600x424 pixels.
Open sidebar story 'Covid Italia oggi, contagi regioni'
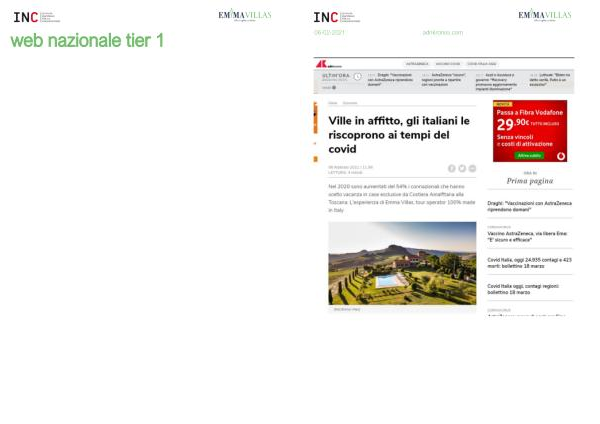pyautogui.click(x=523, y=289)
